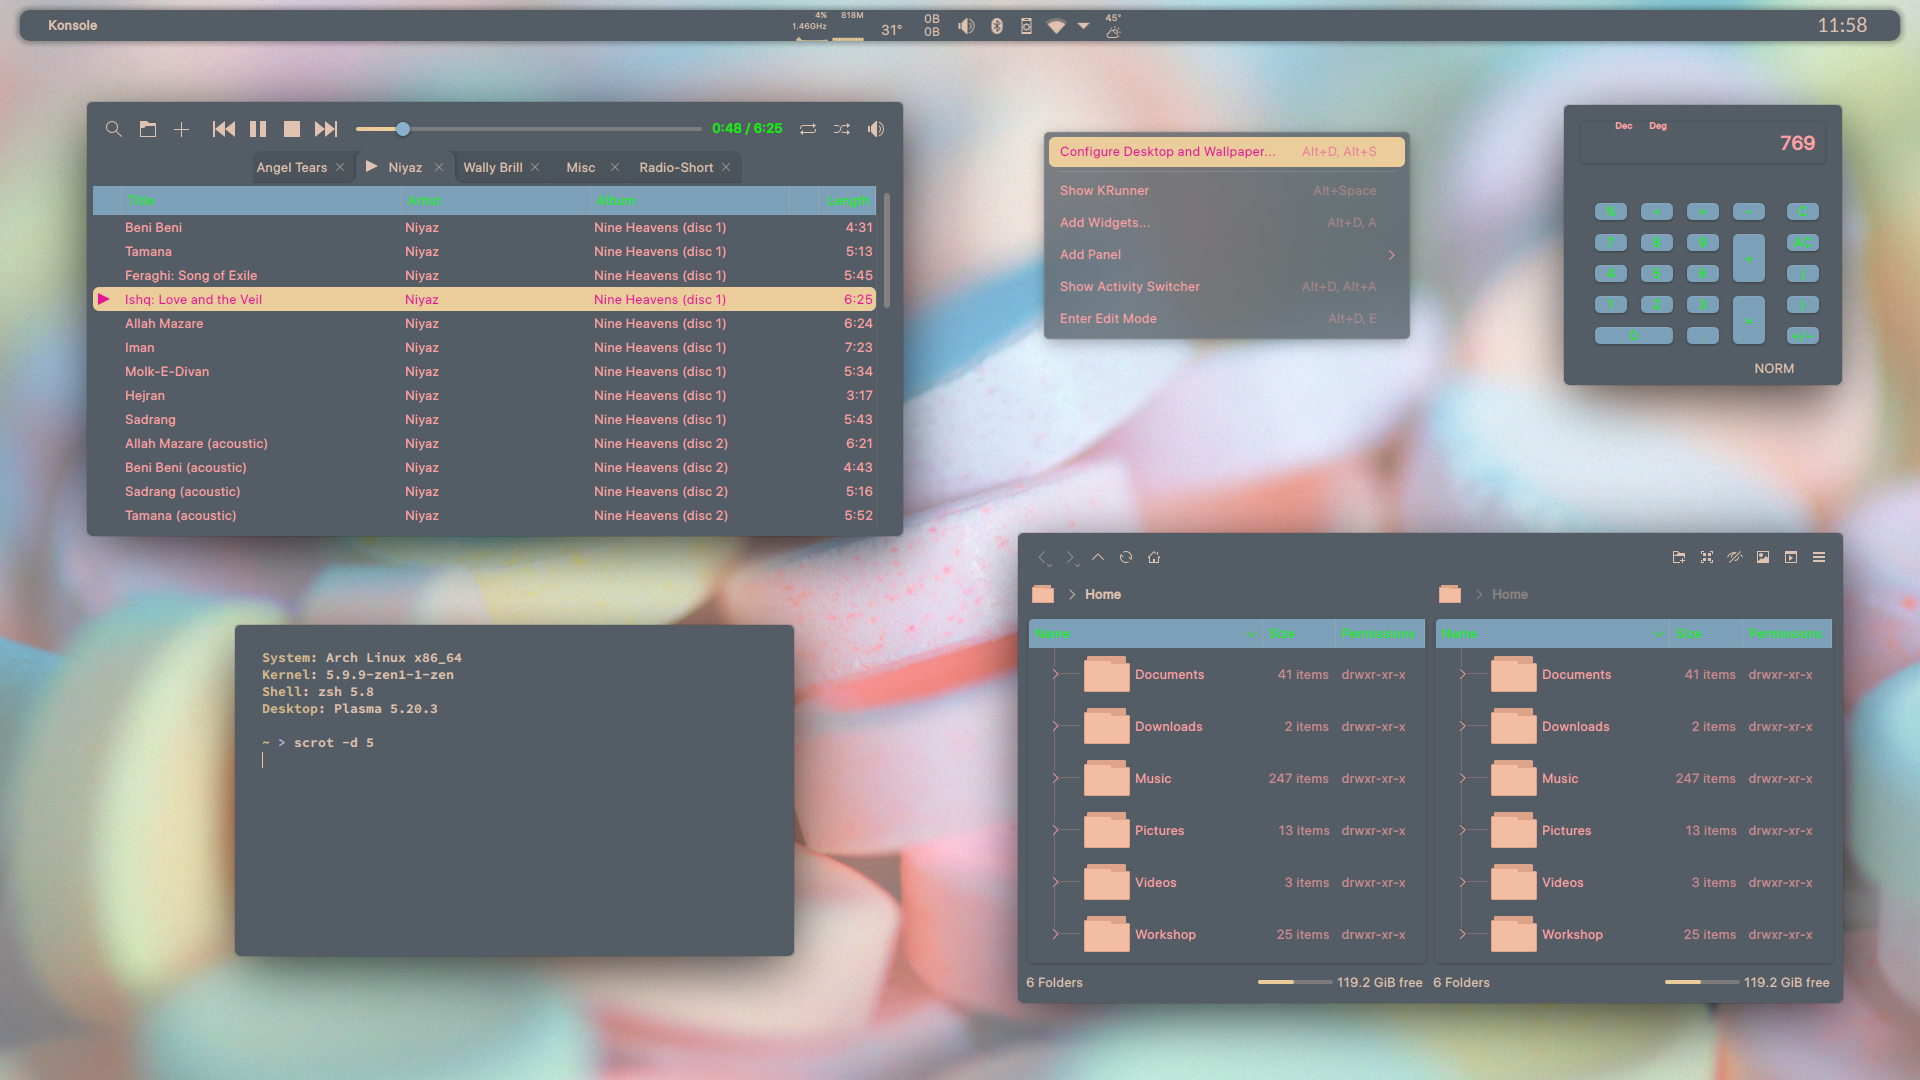Create a new folder in Dolphin
Viewport: 1920px width, 1080px height.
pos(1679,557)
